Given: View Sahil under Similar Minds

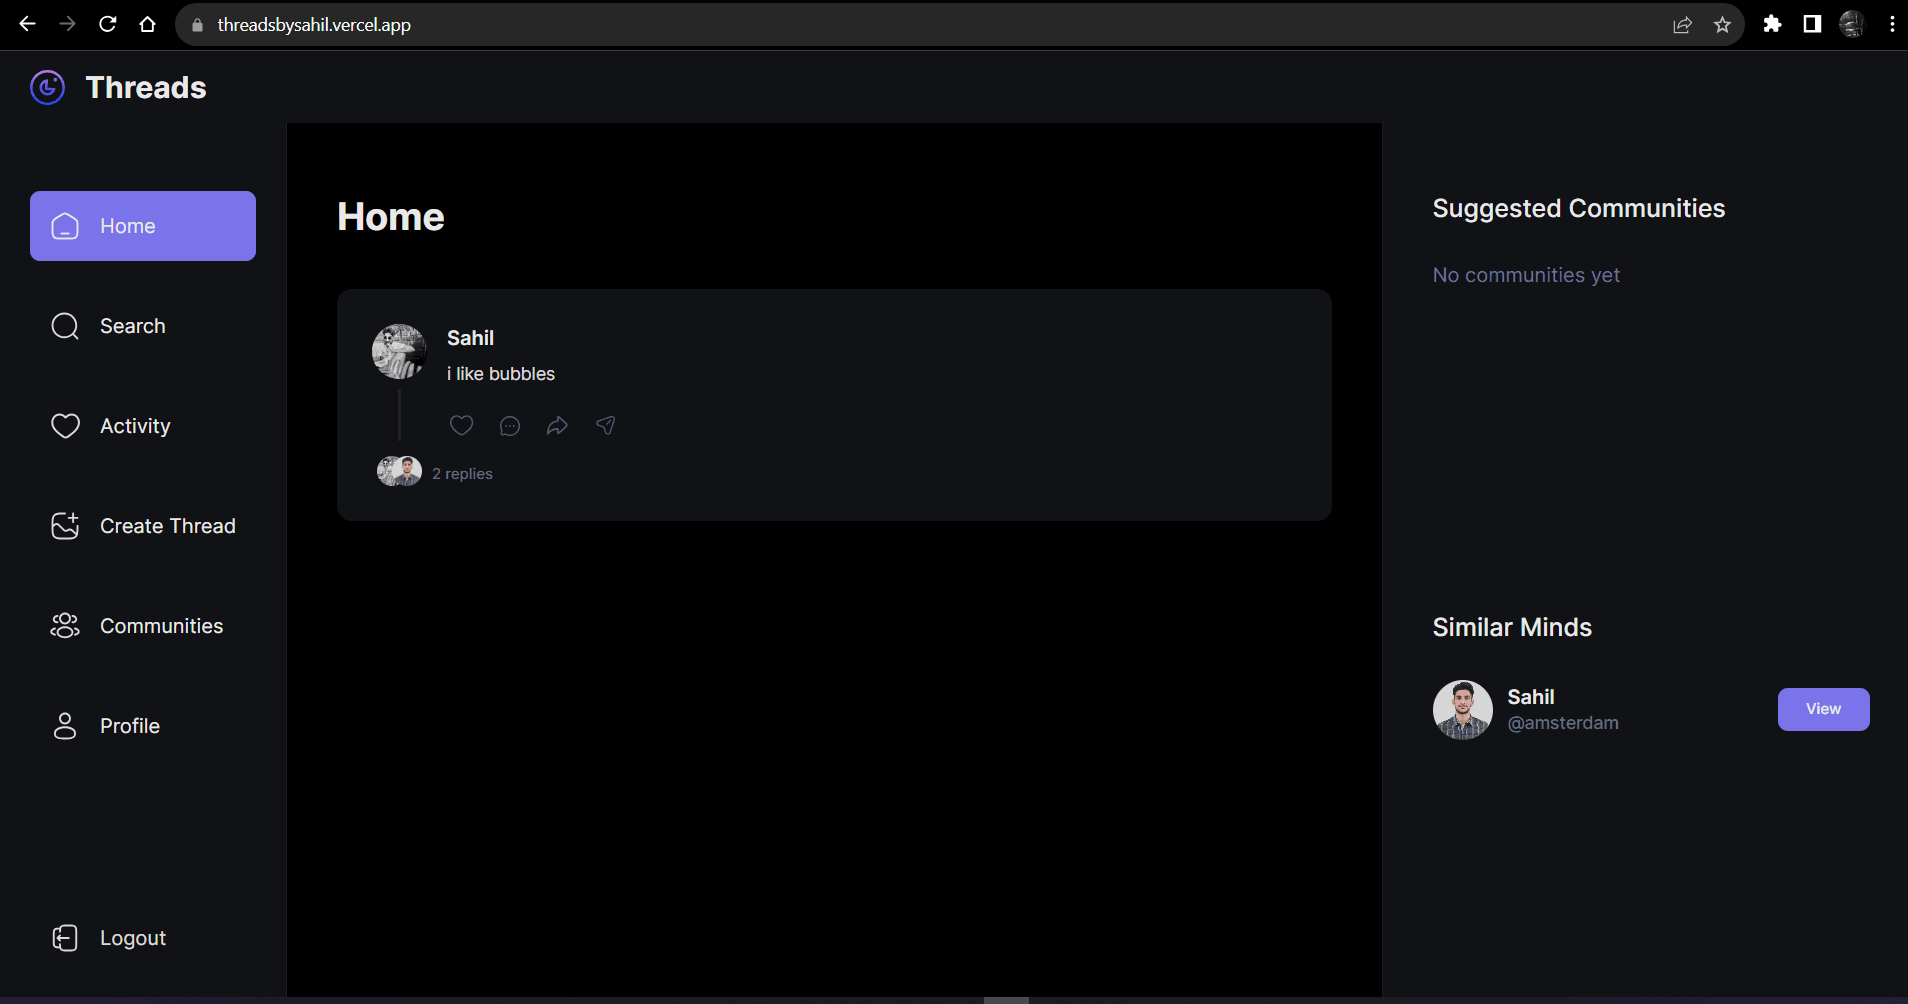Looking at the screenshot, I should pos(1822,709).
